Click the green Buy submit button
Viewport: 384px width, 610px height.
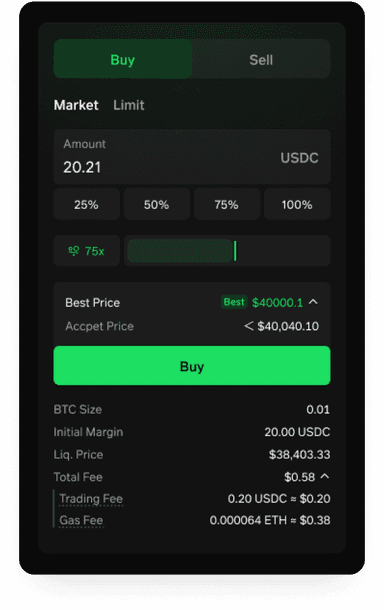click(192, 366)
